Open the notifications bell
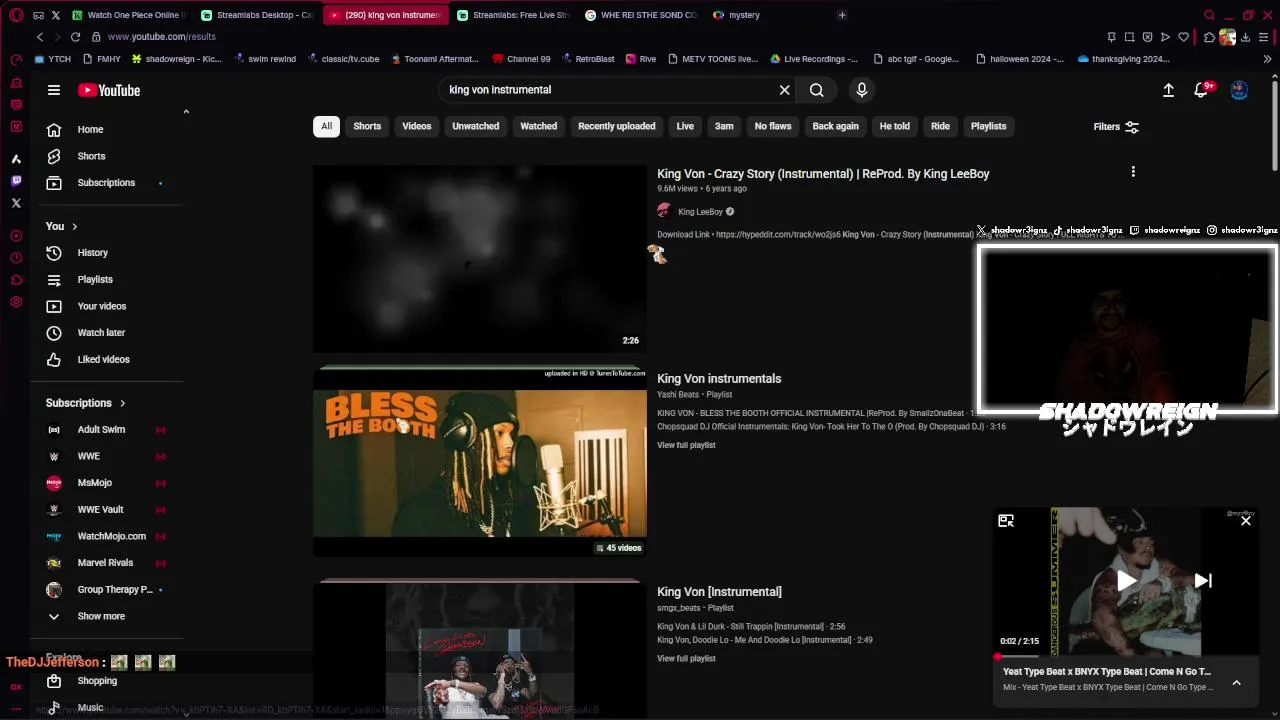Screen dimensions: 1280x720 [1202, 90]
